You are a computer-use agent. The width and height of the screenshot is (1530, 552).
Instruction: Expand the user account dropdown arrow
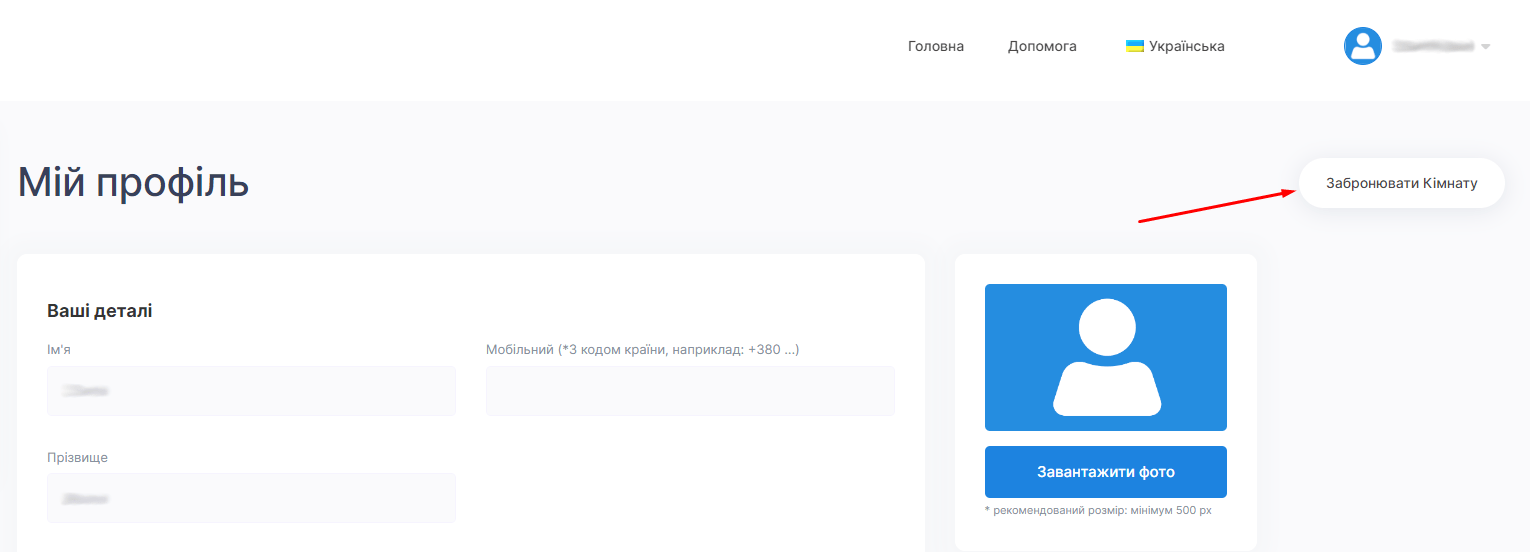click(x=1485, y=47)
